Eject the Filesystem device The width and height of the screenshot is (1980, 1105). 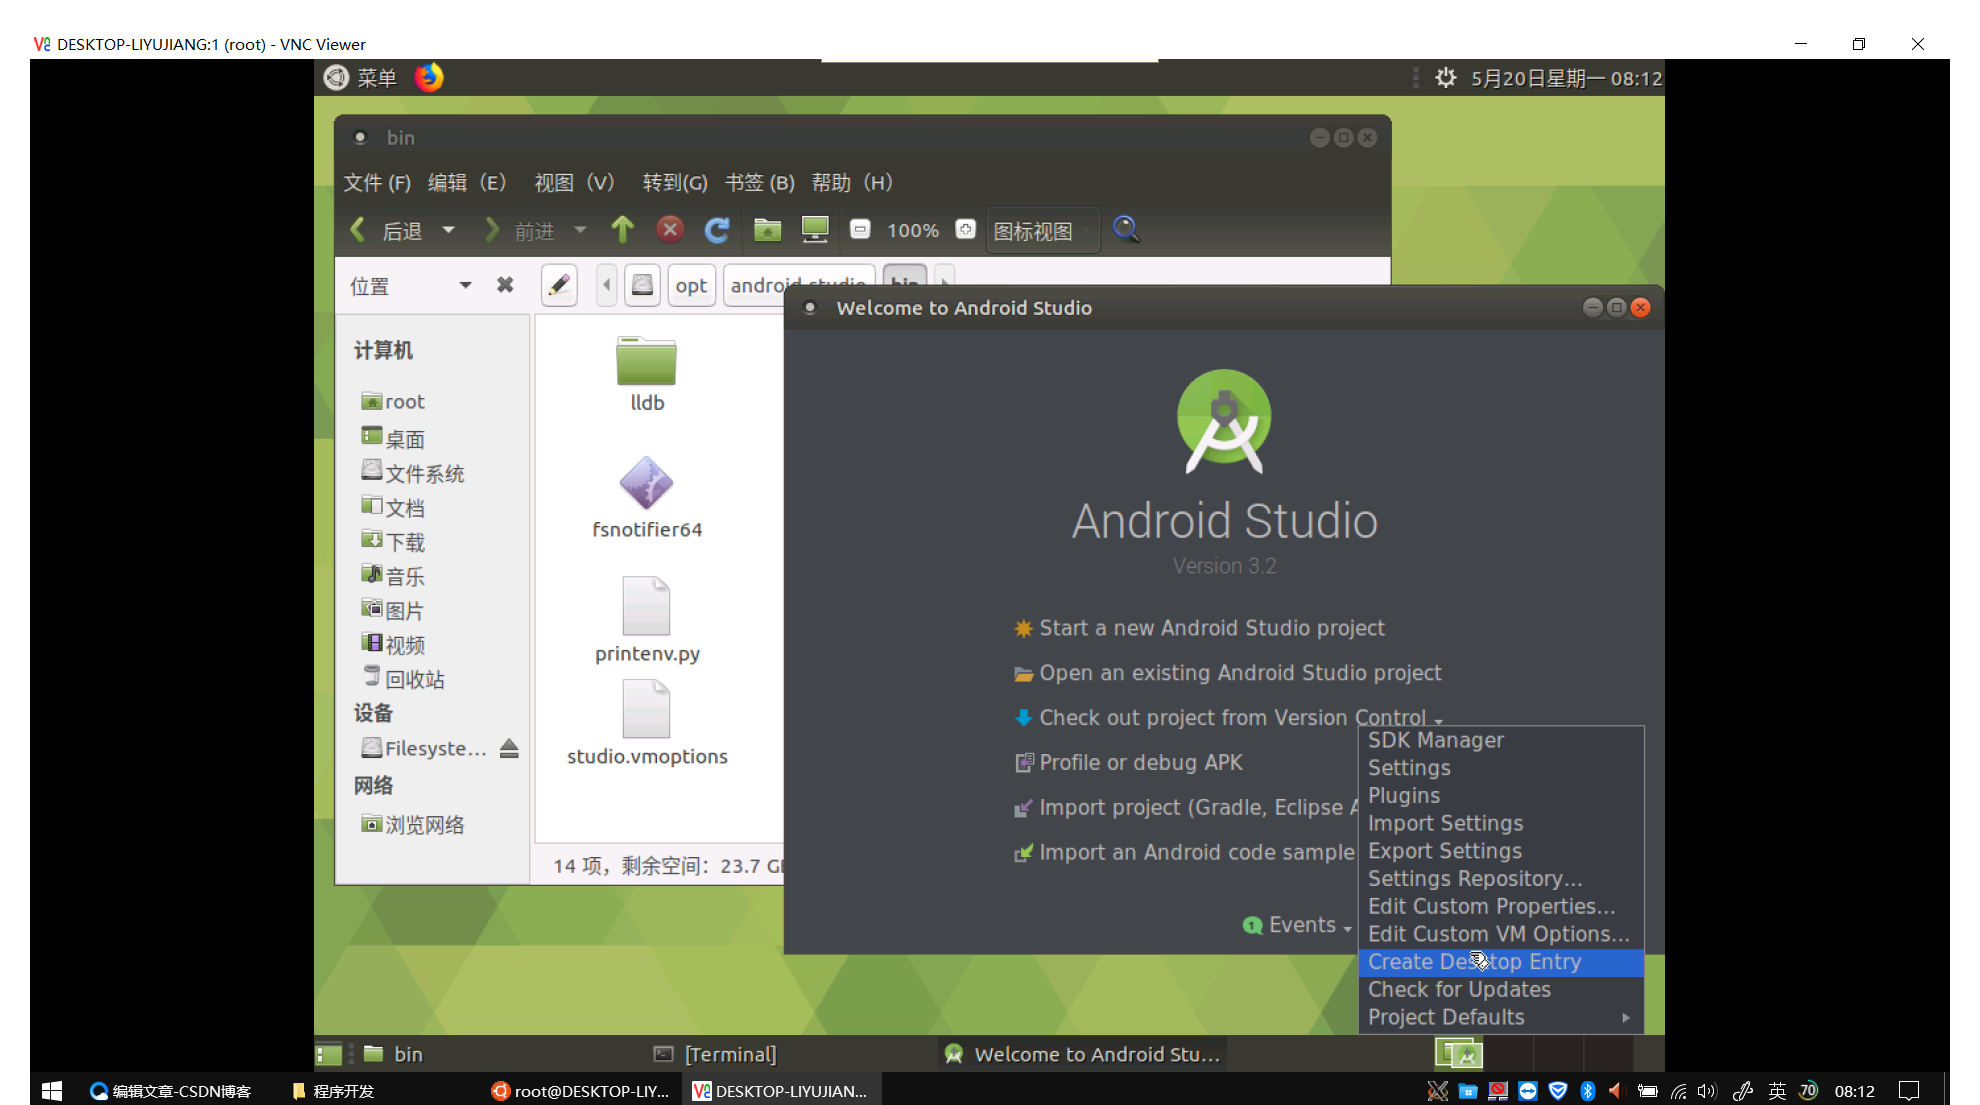tap(509, 748)
